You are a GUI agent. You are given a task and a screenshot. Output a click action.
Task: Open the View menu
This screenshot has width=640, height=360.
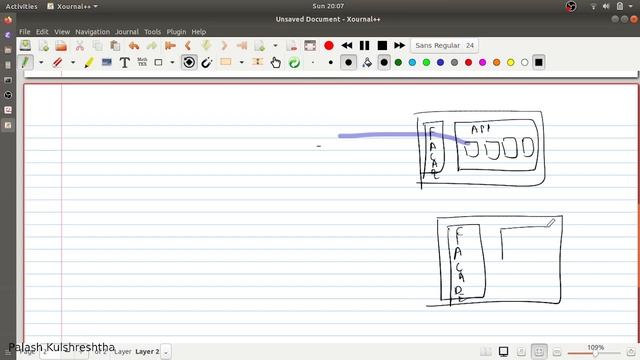(62, 31)
